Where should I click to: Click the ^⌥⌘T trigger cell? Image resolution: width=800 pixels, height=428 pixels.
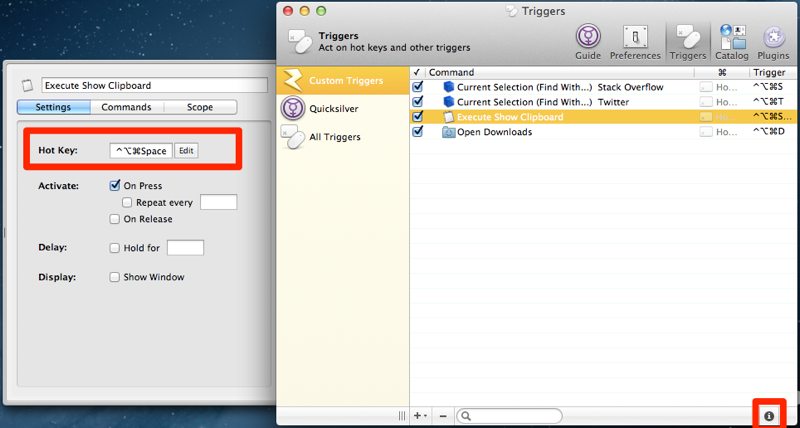(x=768, y=102)
